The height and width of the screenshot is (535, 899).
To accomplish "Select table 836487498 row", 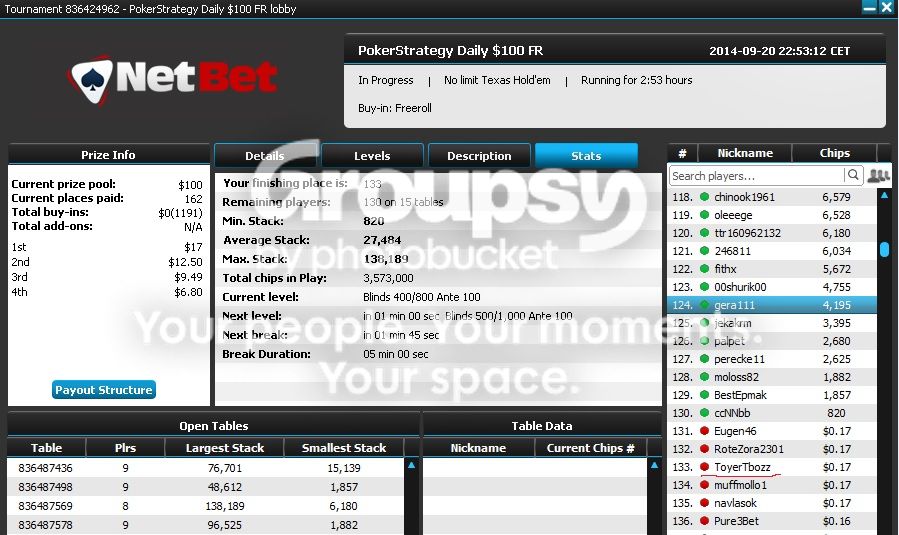I will 206,487.
